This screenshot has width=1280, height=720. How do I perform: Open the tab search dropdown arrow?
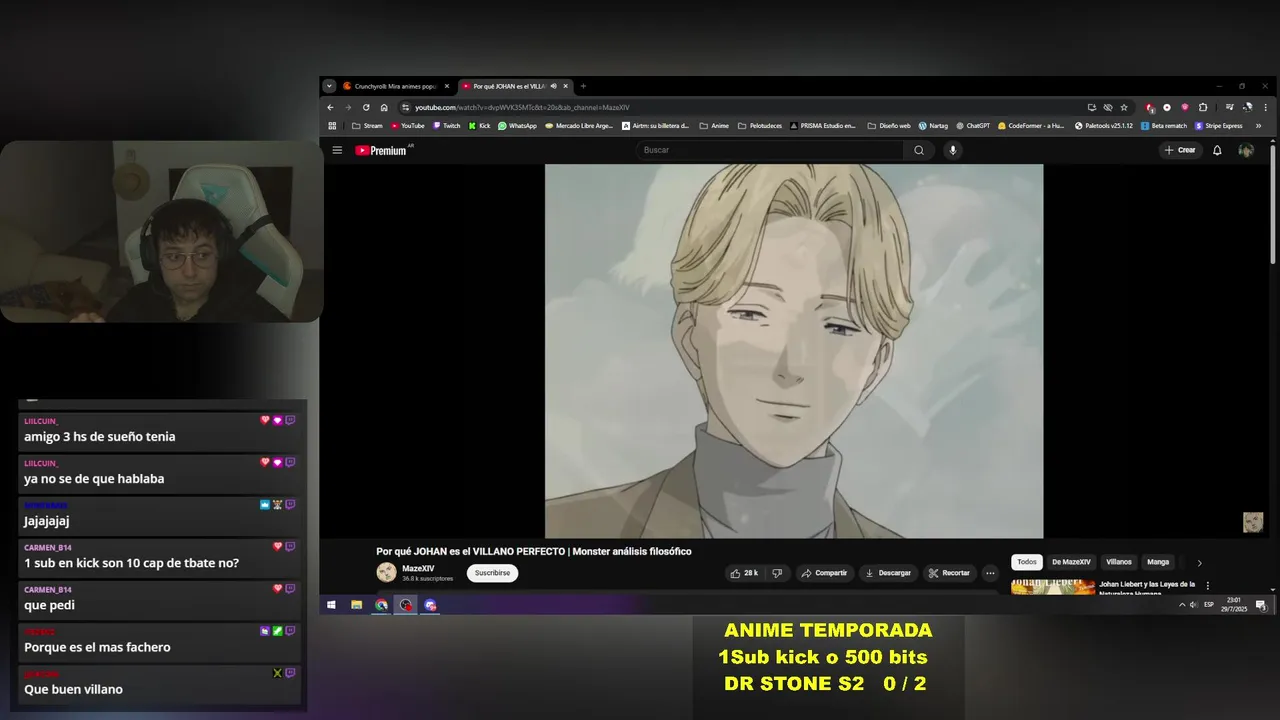(x=329, y=86)
